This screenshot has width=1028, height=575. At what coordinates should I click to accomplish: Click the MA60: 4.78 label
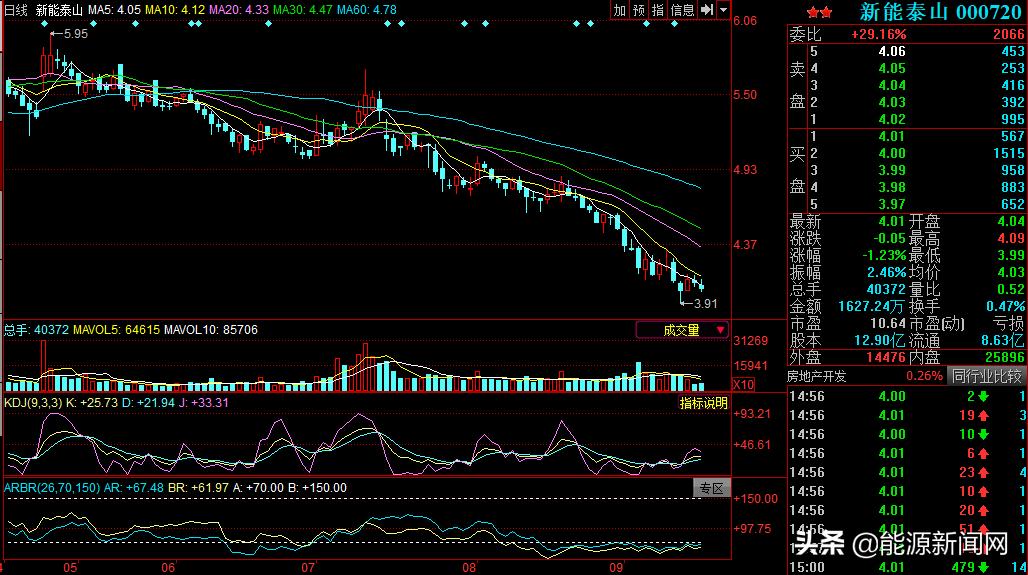[x=366, y=10]
